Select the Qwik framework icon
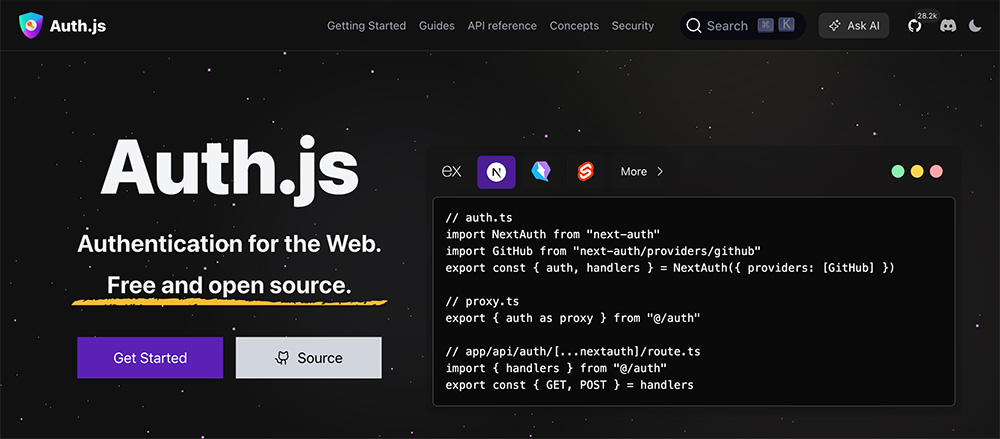The image size is (1000, 439). [541, 172]
